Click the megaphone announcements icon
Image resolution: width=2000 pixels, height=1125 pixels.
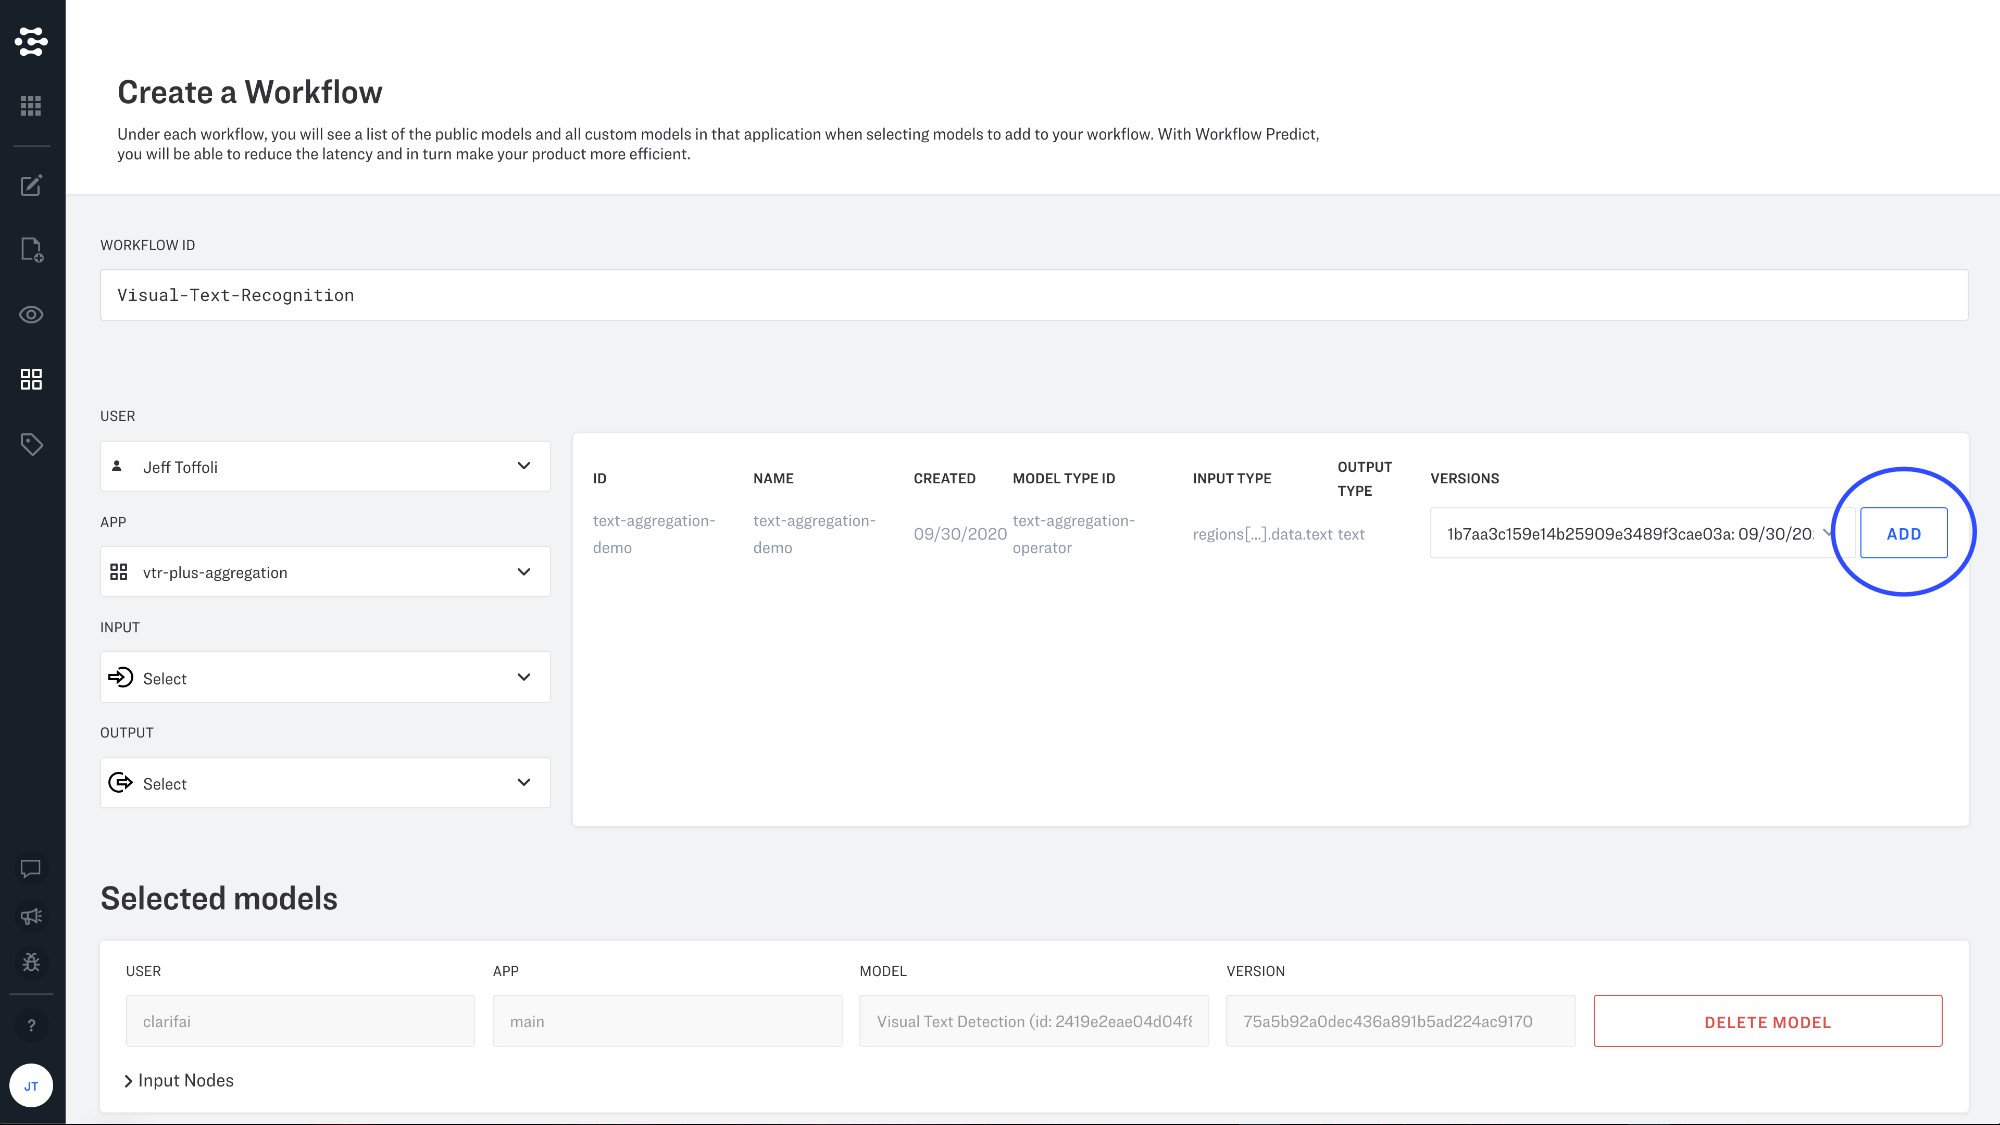tap(31, 916)
